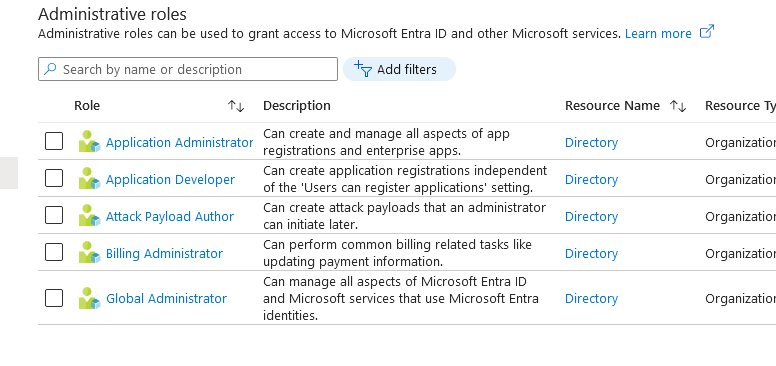Tick the Billing Administrator checkbox
Screen dimensions: 776x366
click(x=54, y=253)
